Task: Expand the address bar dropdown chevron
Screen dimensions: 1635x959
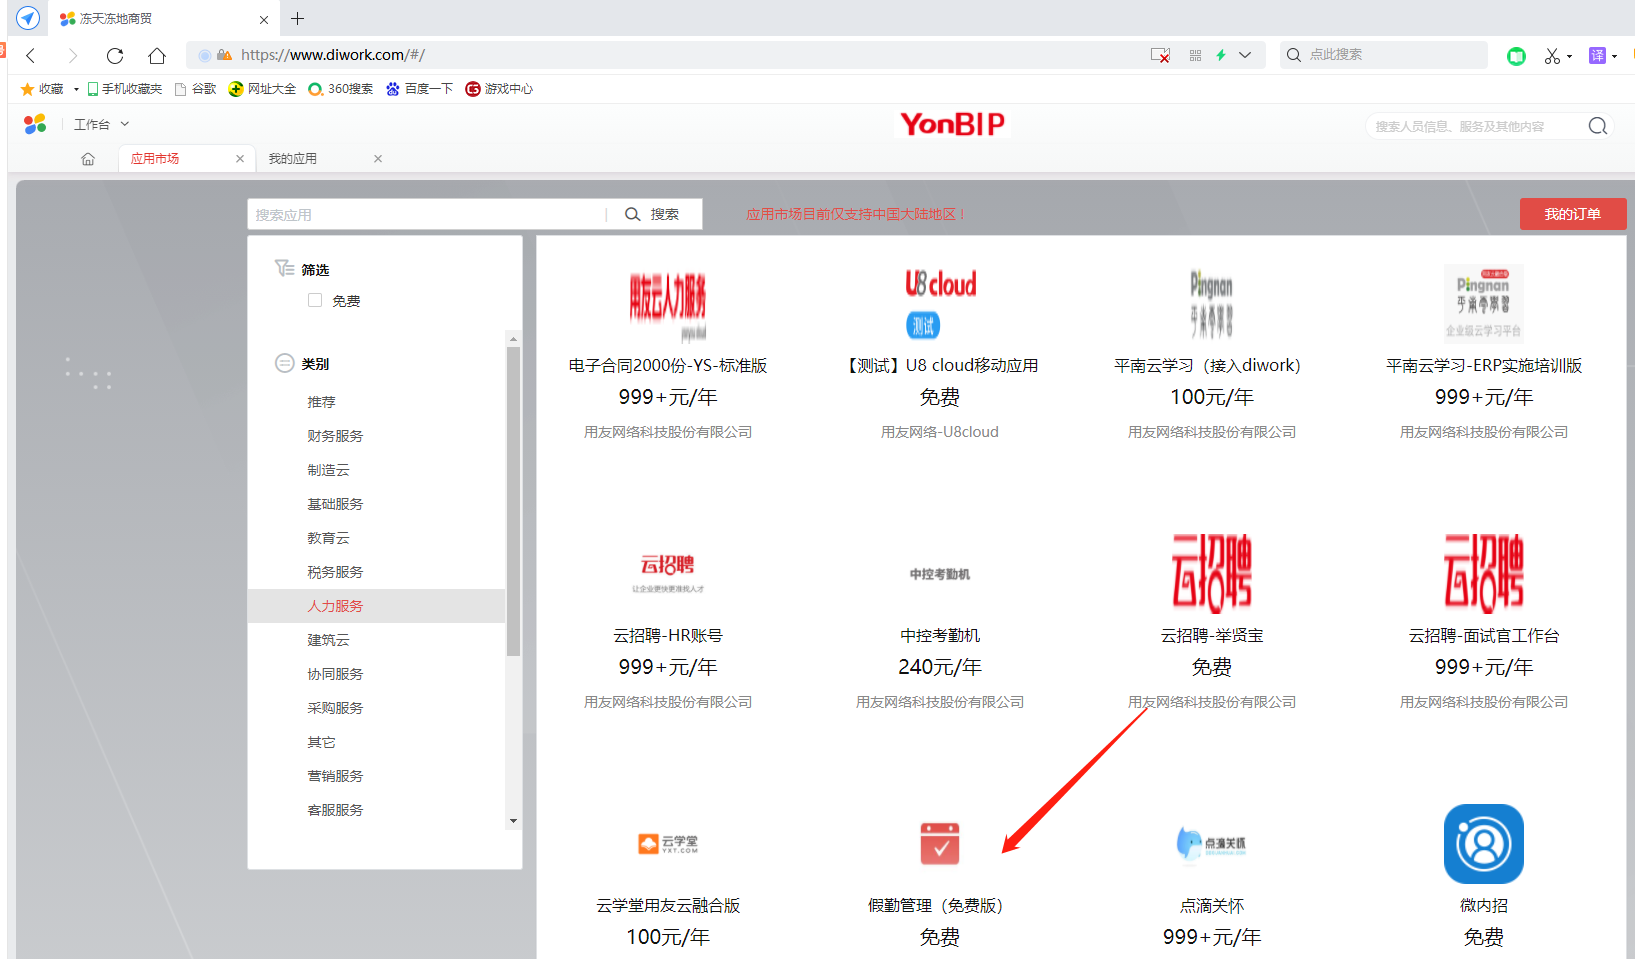Action: click(x=1245, y=56)
